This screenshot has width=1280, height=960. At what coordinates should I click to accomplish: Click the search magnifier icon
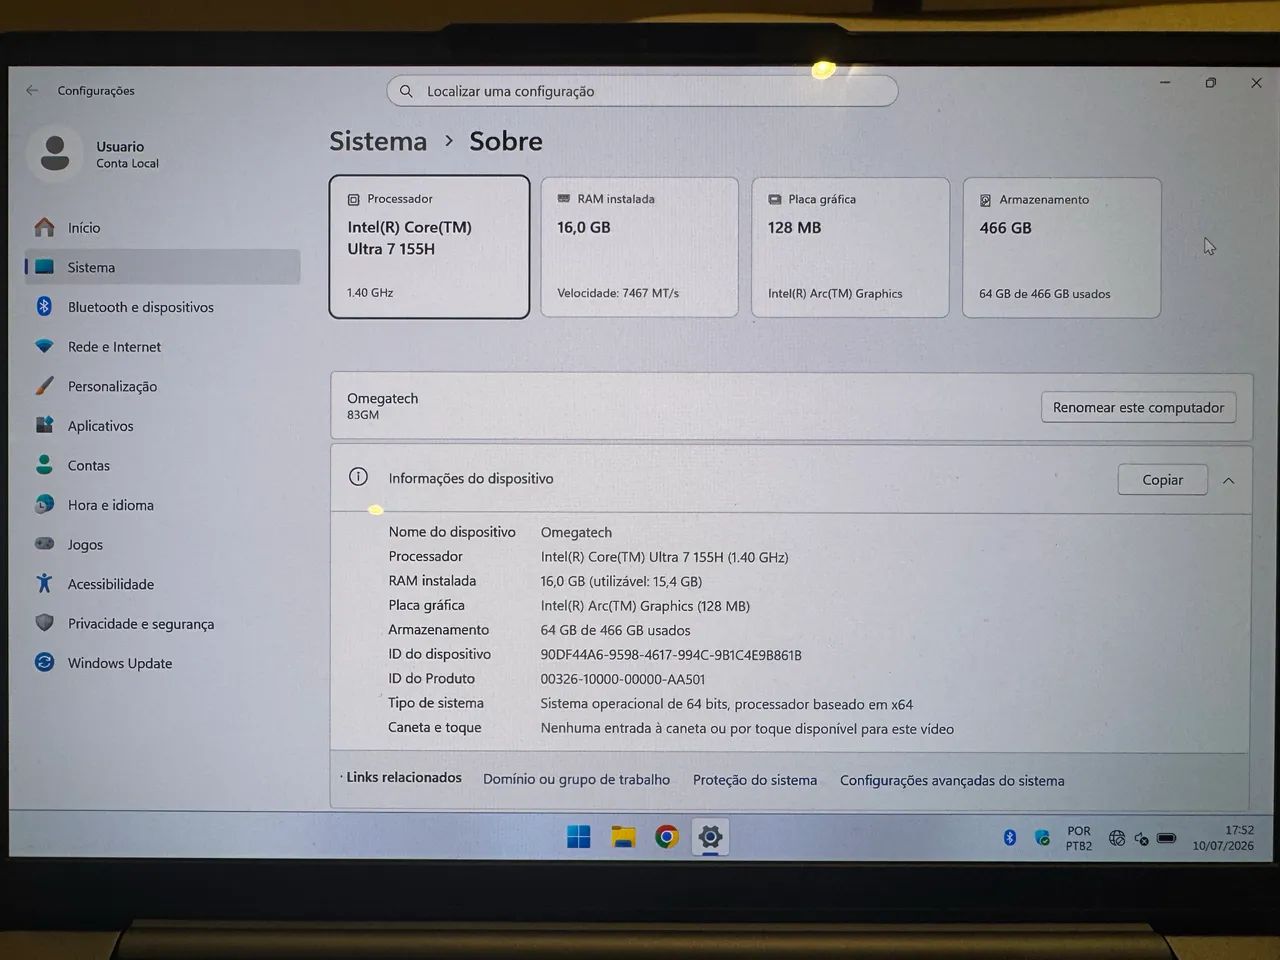[x=406, y=91]
